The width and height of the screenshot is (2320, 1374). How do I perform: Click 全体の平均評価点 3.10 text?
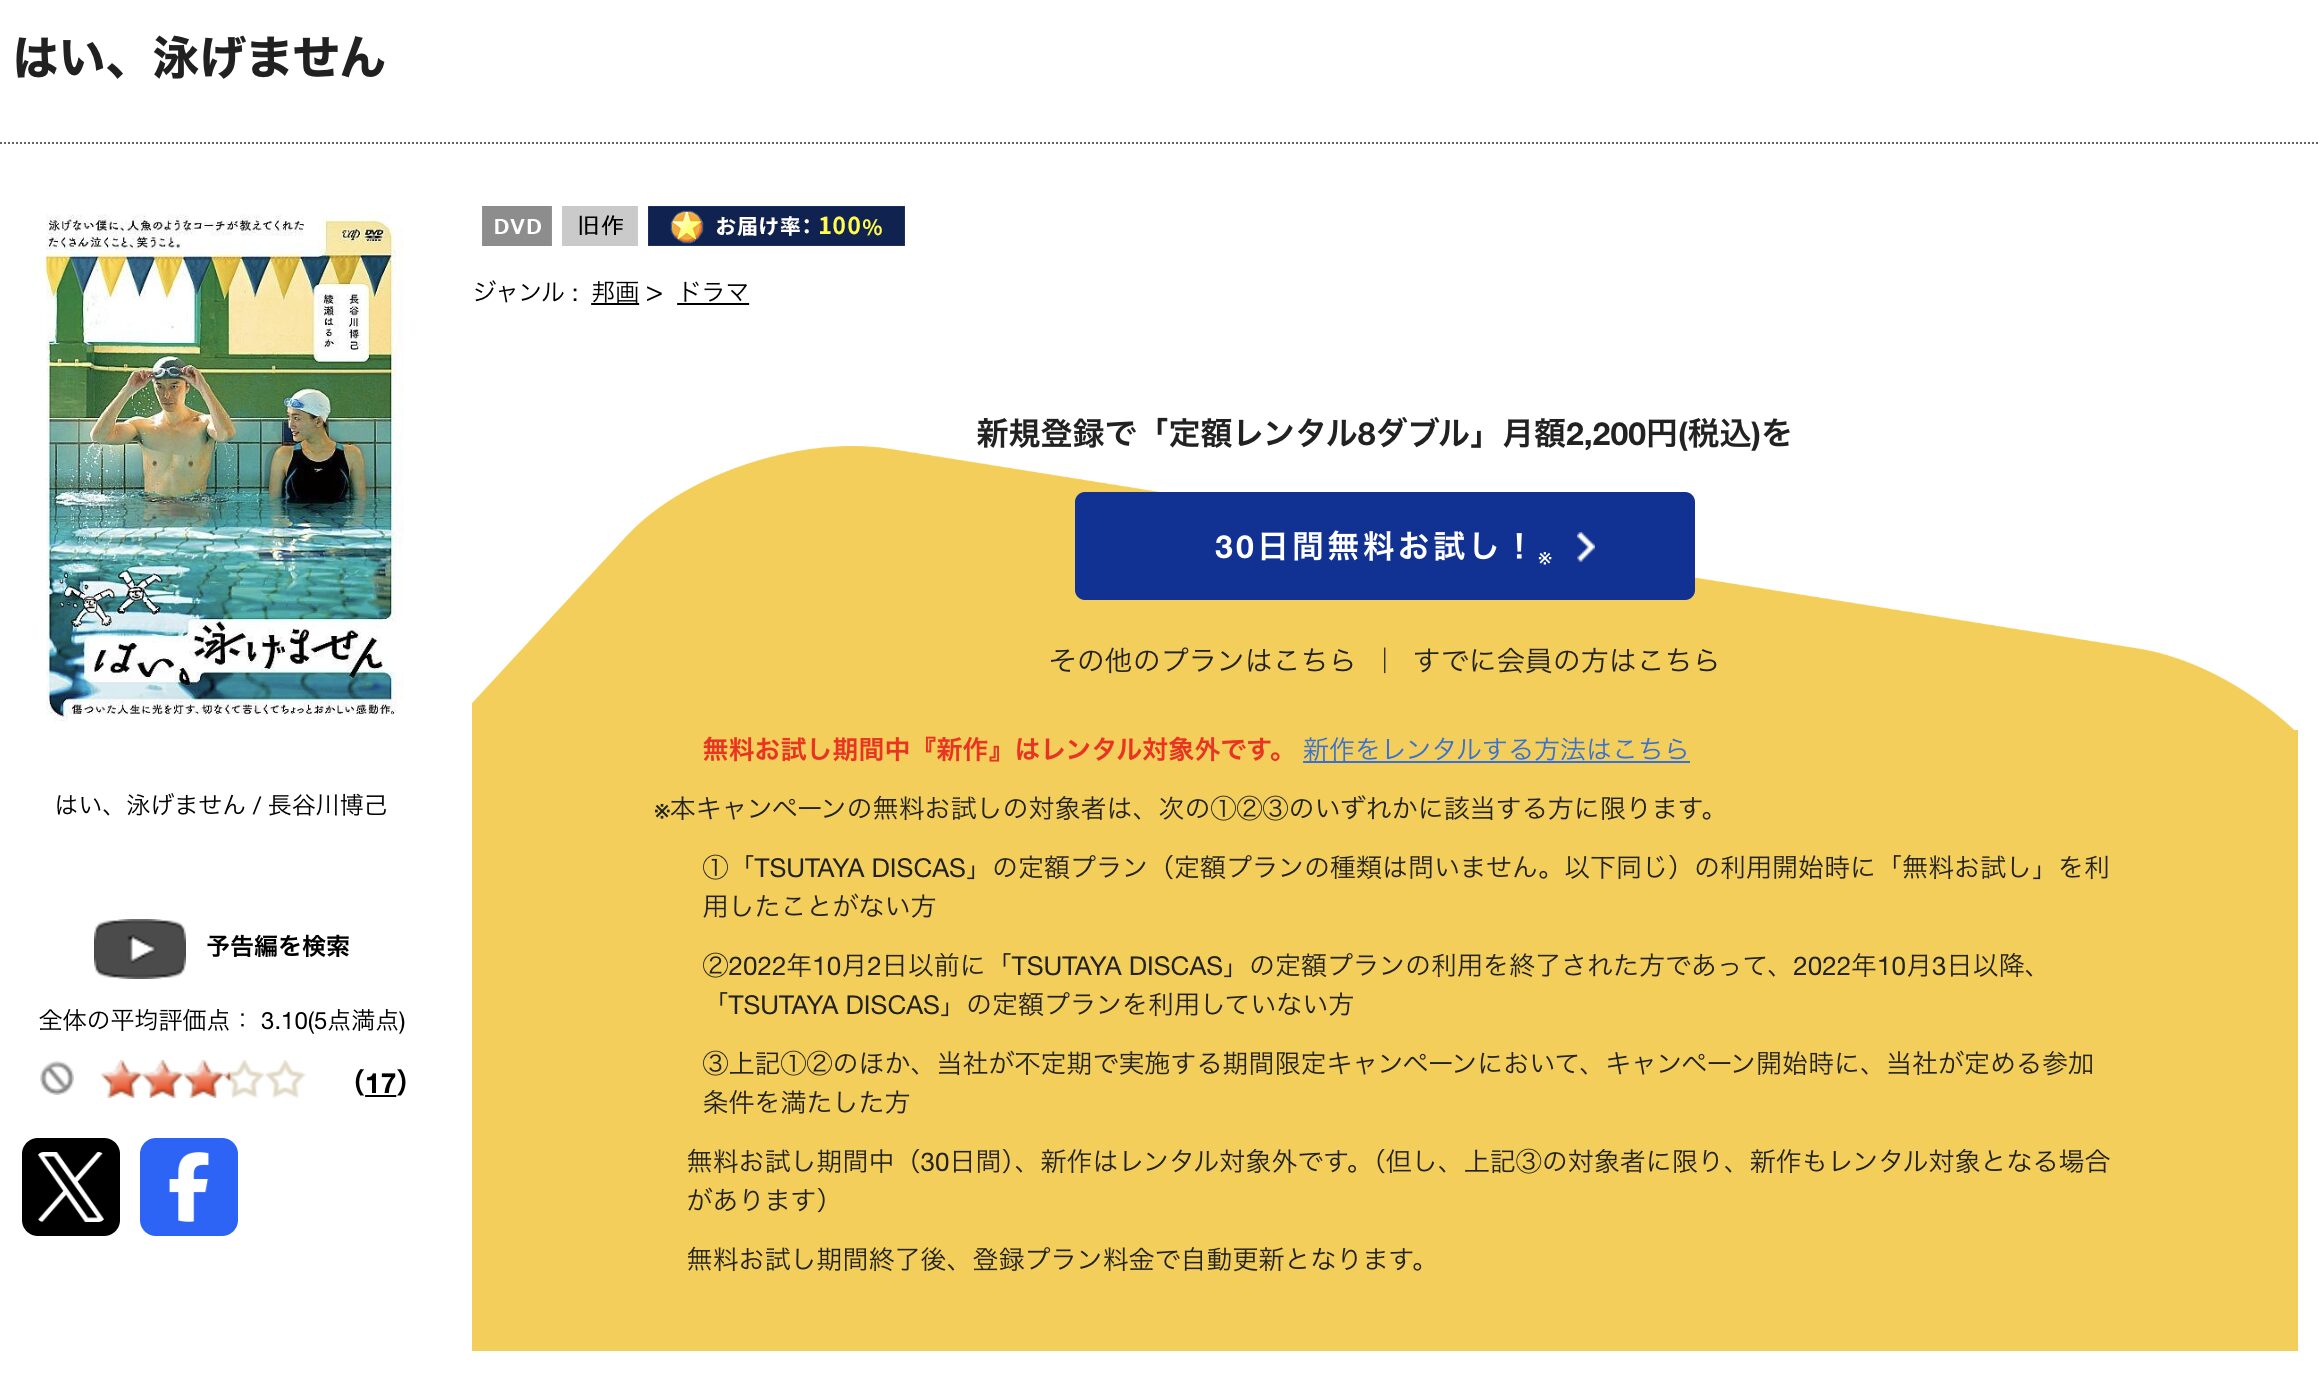(x=222, y=1020)
